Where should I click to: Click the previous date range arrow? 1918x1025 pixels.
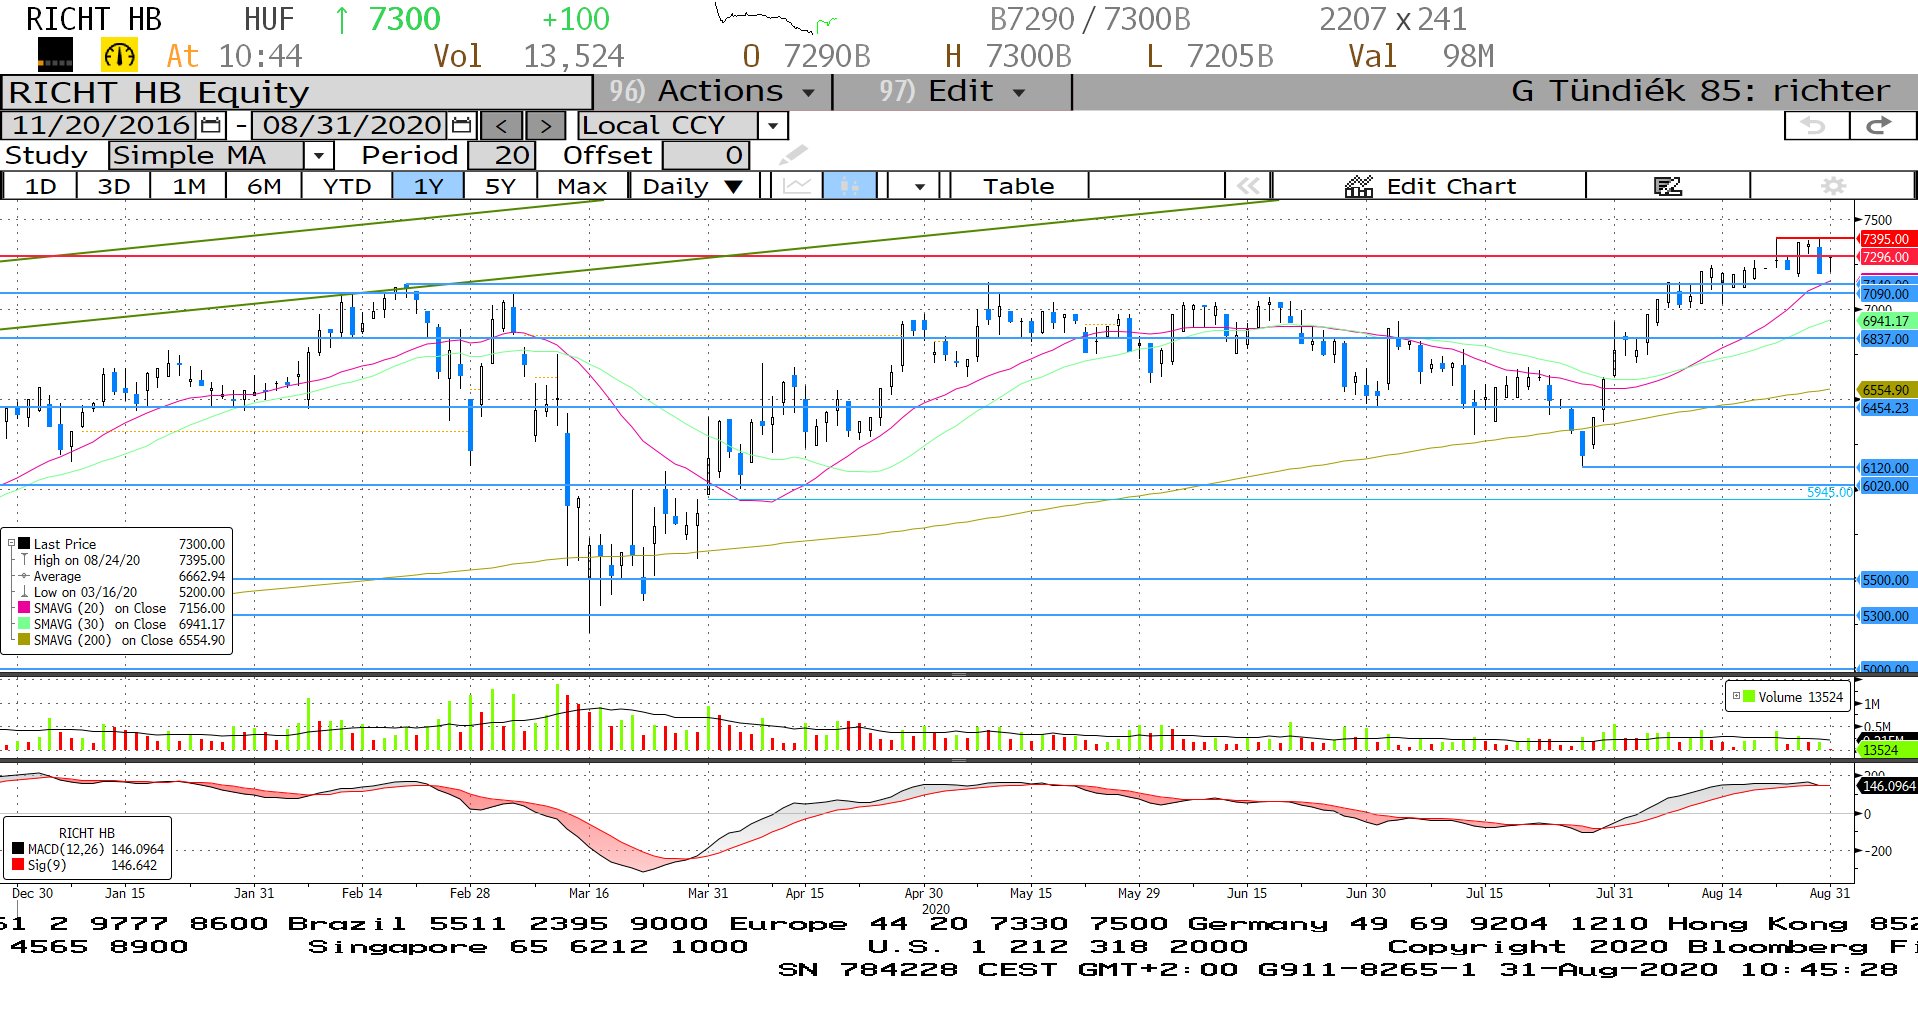(x=502, y=126)
